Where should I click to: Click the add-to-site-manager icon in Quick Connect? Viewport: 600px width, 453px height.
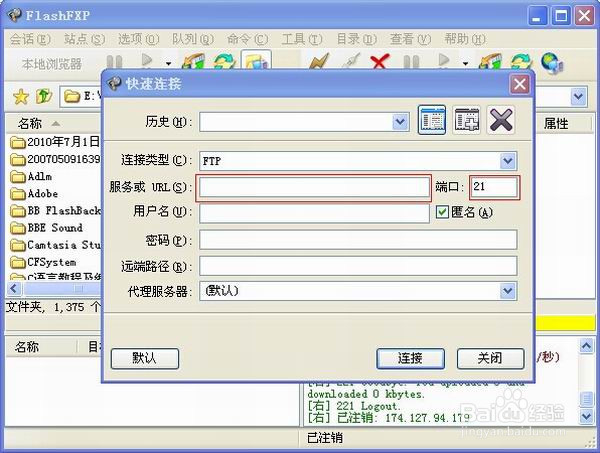(x=467, y=120)
